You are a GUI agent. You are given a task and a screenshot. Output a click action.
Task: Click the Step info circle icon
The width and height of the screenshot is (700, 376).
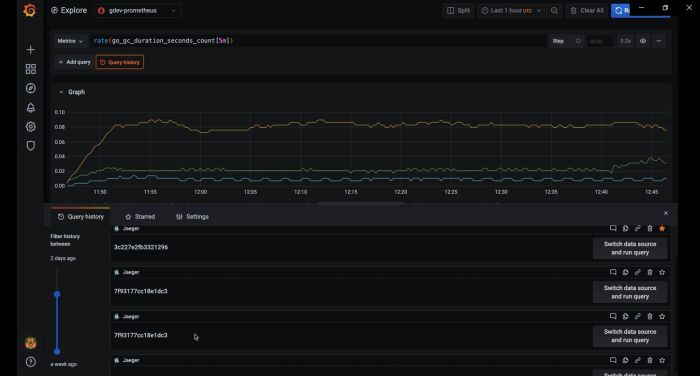[x=578, y=41]
